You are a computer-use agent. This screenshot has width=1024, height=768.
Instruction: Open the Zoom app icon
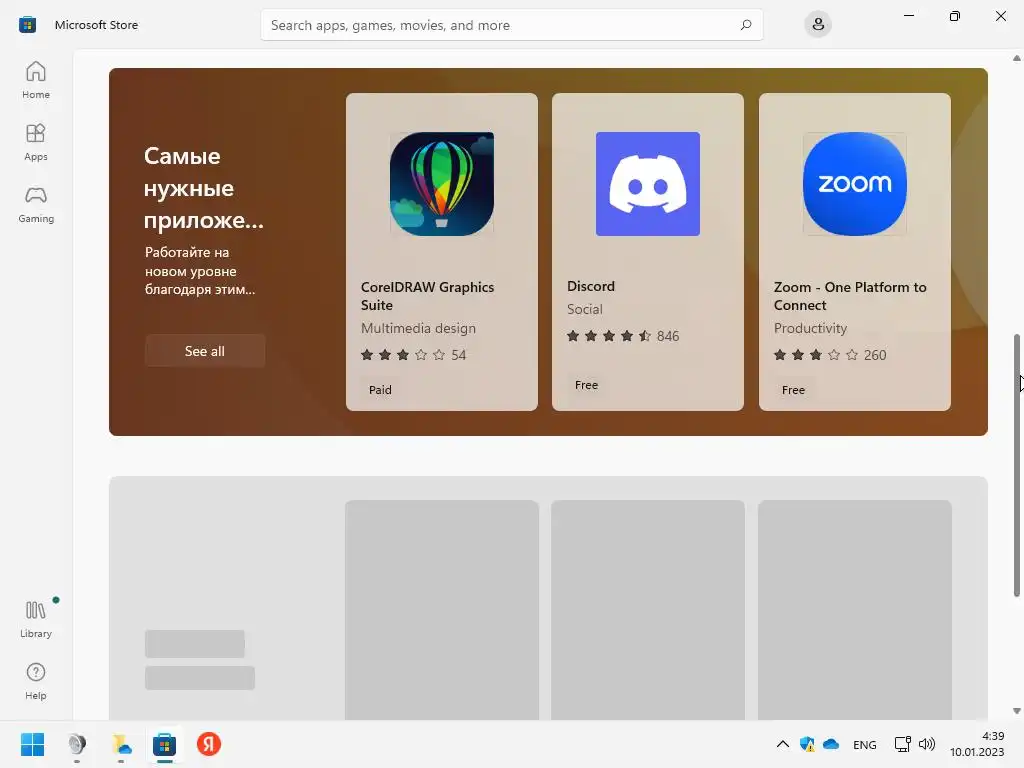(x=854, y=184)
